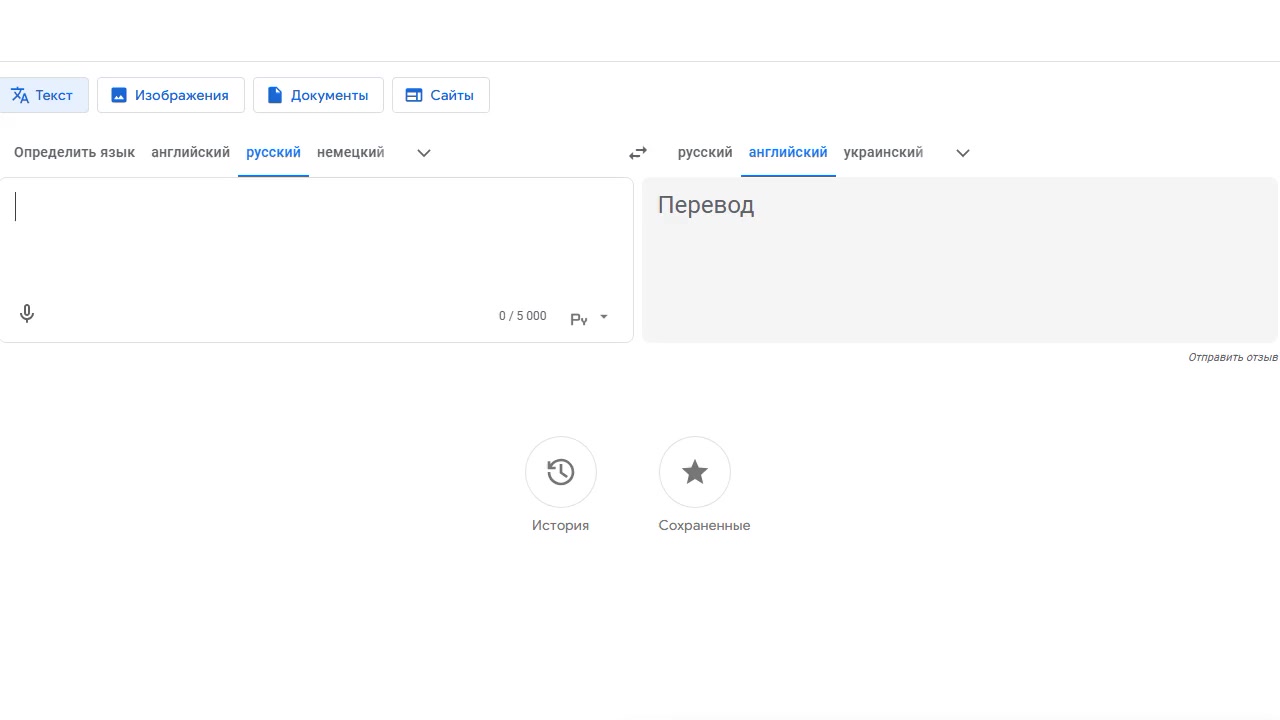1280x720 pixels.
Task: Open translation History
Action: coord(560,472)
